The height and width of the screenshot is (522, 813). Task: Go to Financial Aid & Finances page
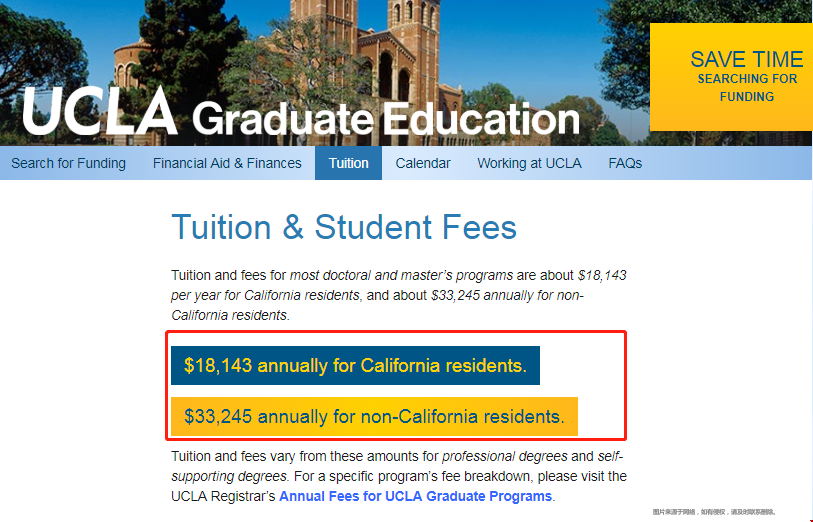pos(227,163)
